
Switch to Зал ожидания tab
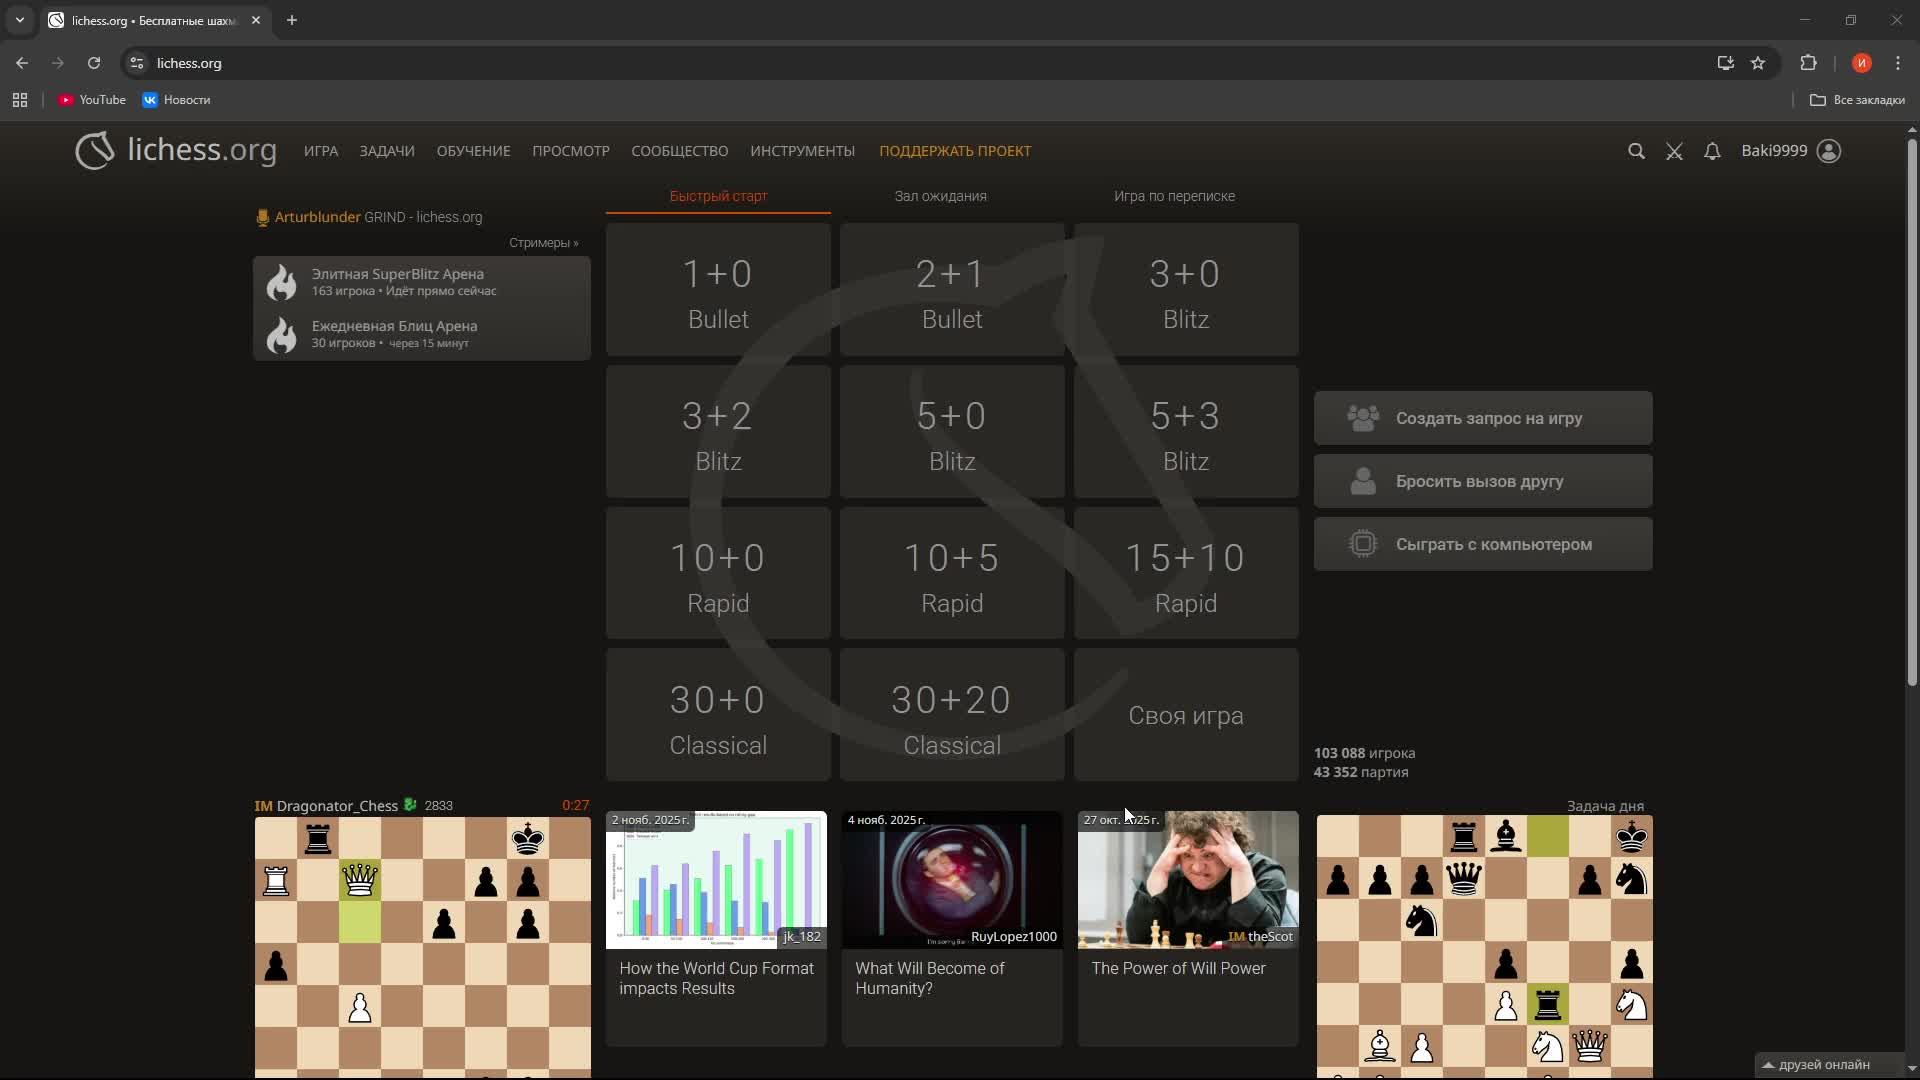[940, 196]
